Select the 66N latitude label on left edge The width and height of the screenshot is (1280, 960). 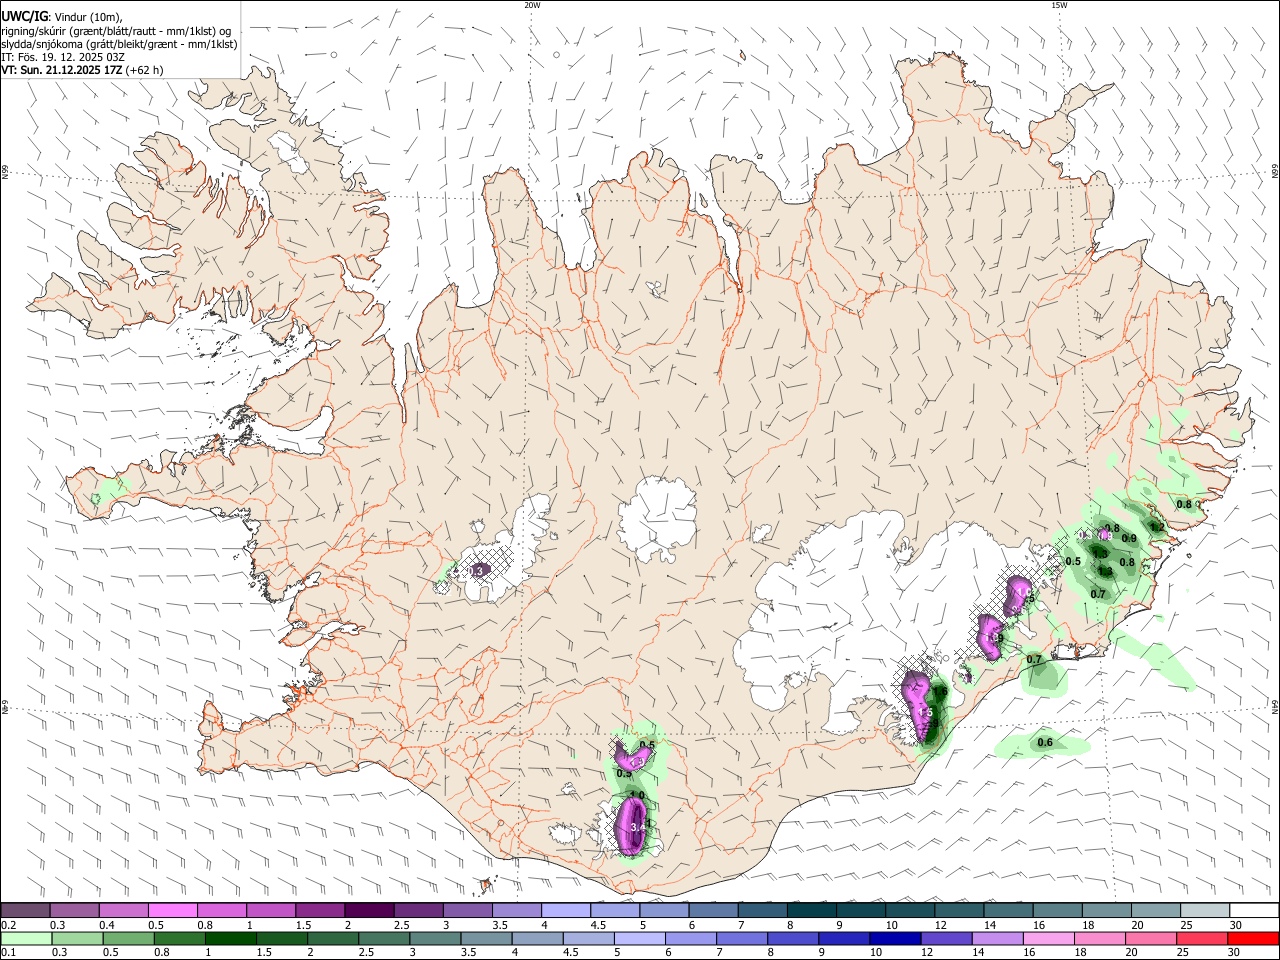click(x=5, y=173)
